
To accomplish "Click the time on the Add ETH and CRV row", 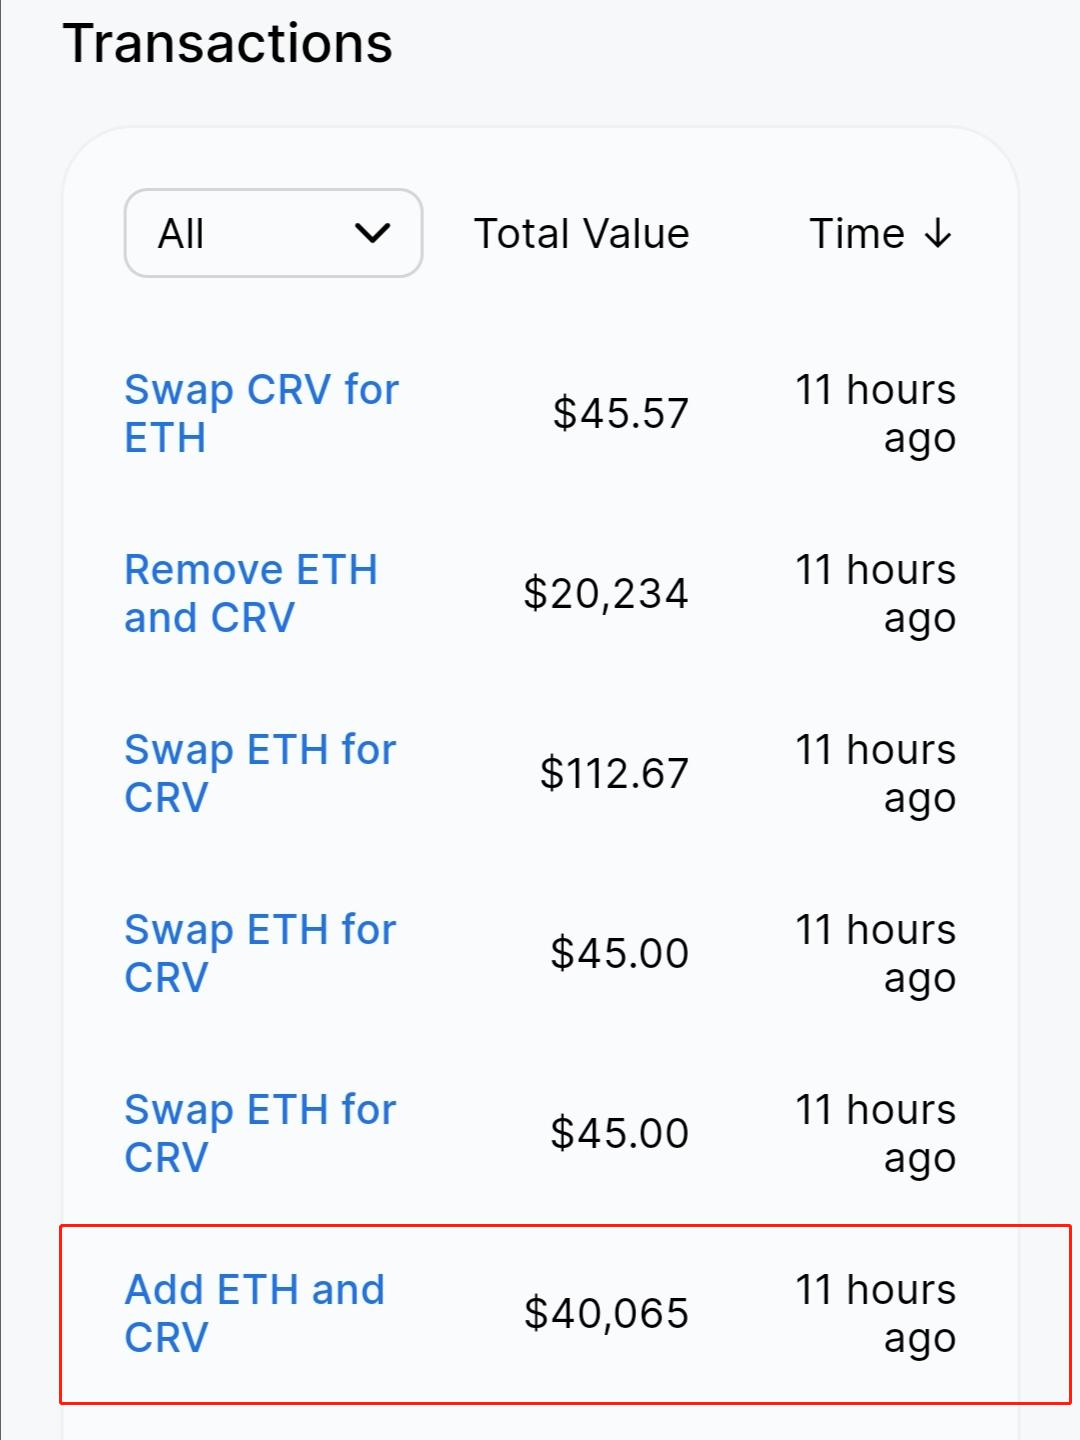I will click(x=875, y=1313).
